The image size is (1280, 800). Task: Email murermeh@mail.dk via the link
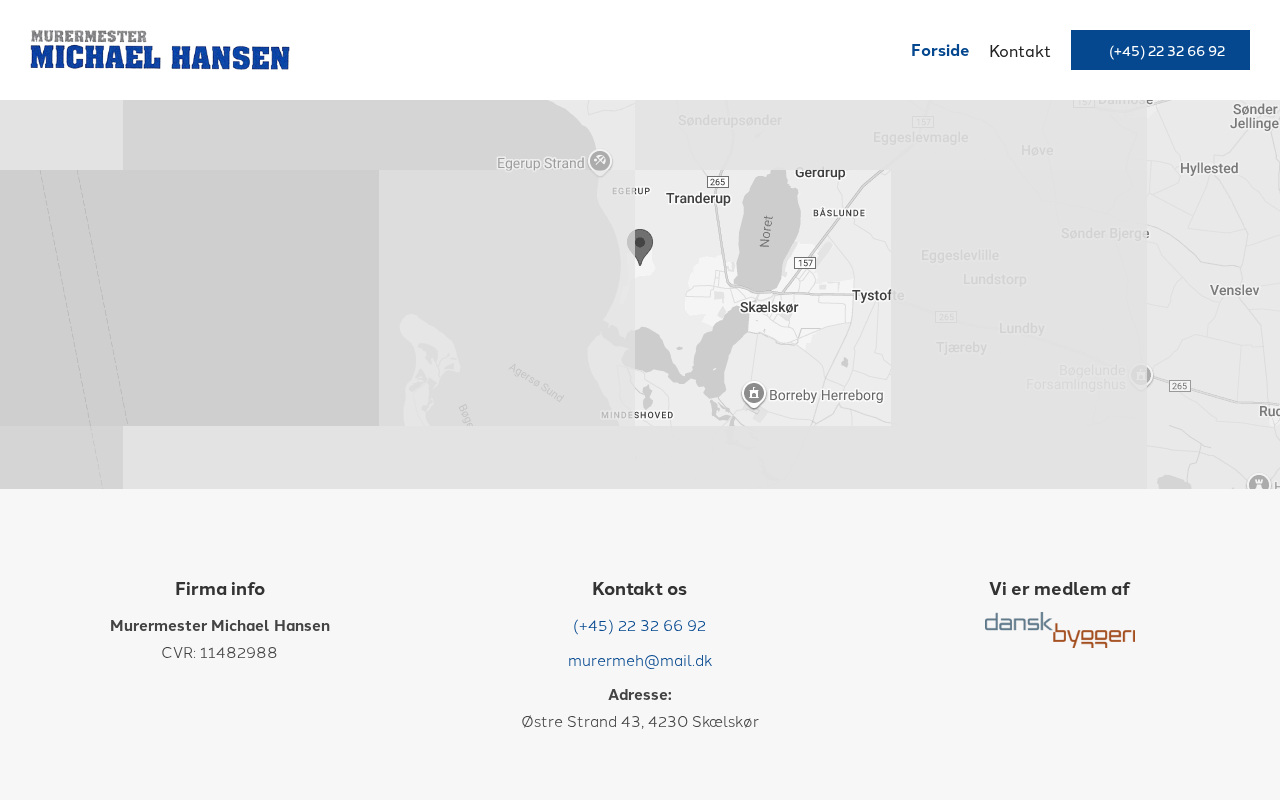(640, 660)
